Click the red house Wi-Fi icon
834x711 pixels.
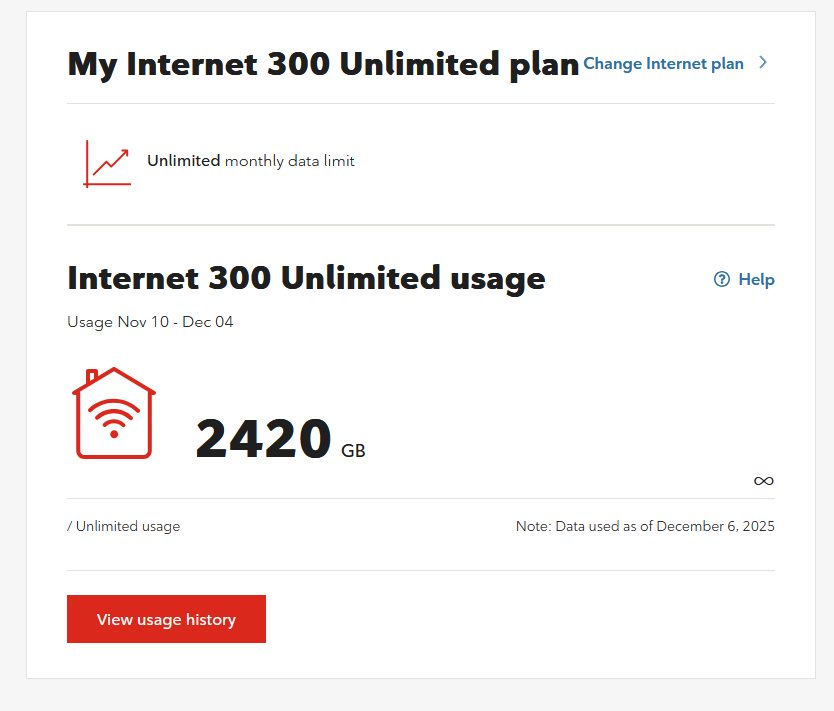114,414
